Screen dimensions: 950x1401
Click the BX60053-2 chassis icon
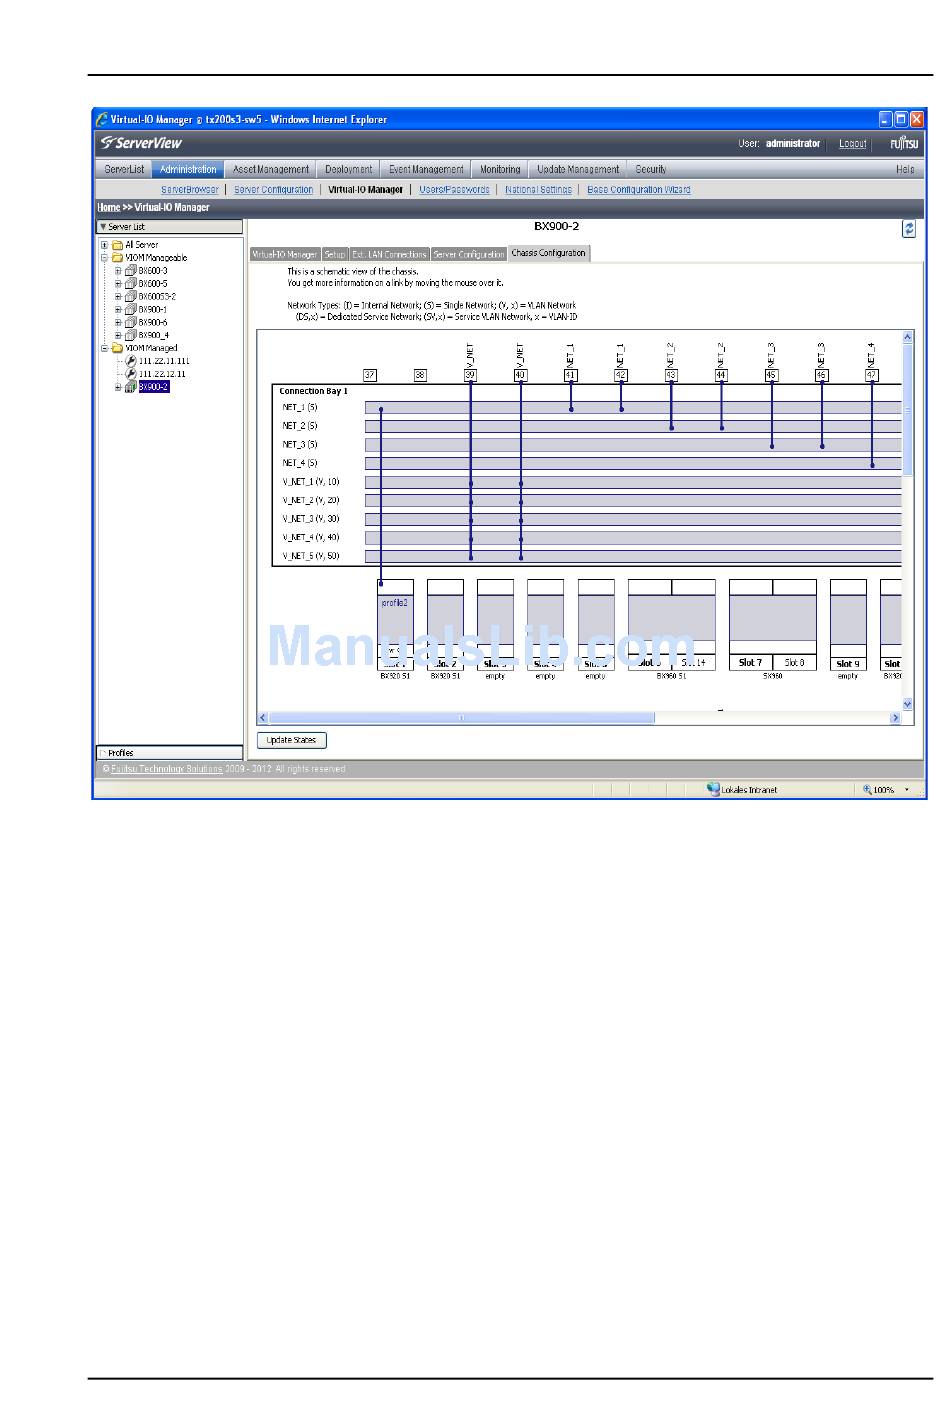pos(130,296)
